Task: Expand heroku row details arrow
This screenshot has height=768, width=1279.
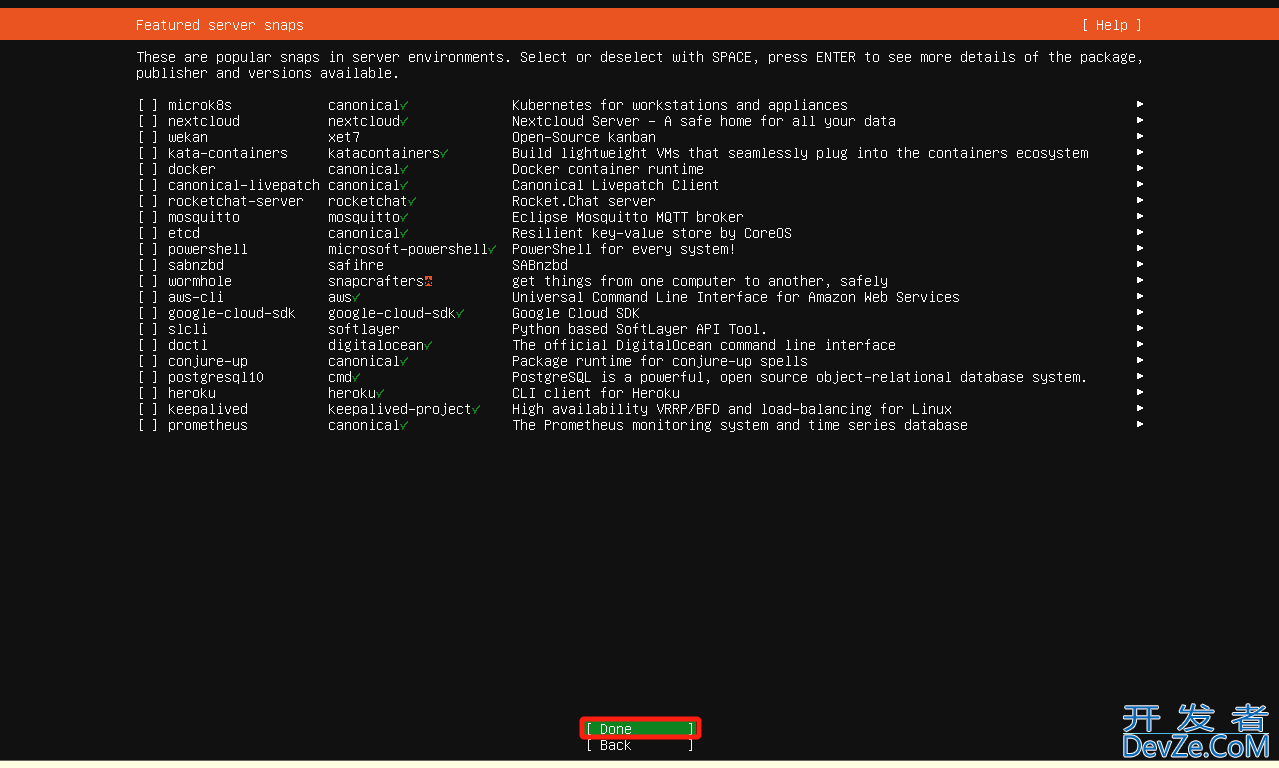Action: (x=1140, y=392)
